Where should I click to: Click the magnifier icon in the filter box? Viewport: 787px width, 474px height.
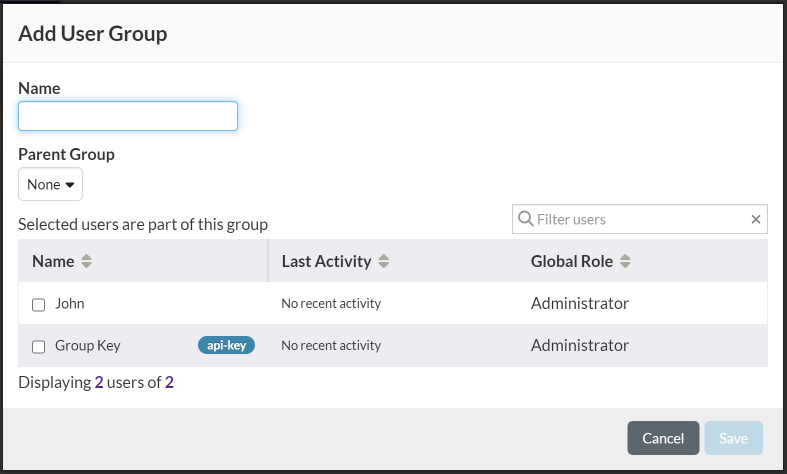525,219
